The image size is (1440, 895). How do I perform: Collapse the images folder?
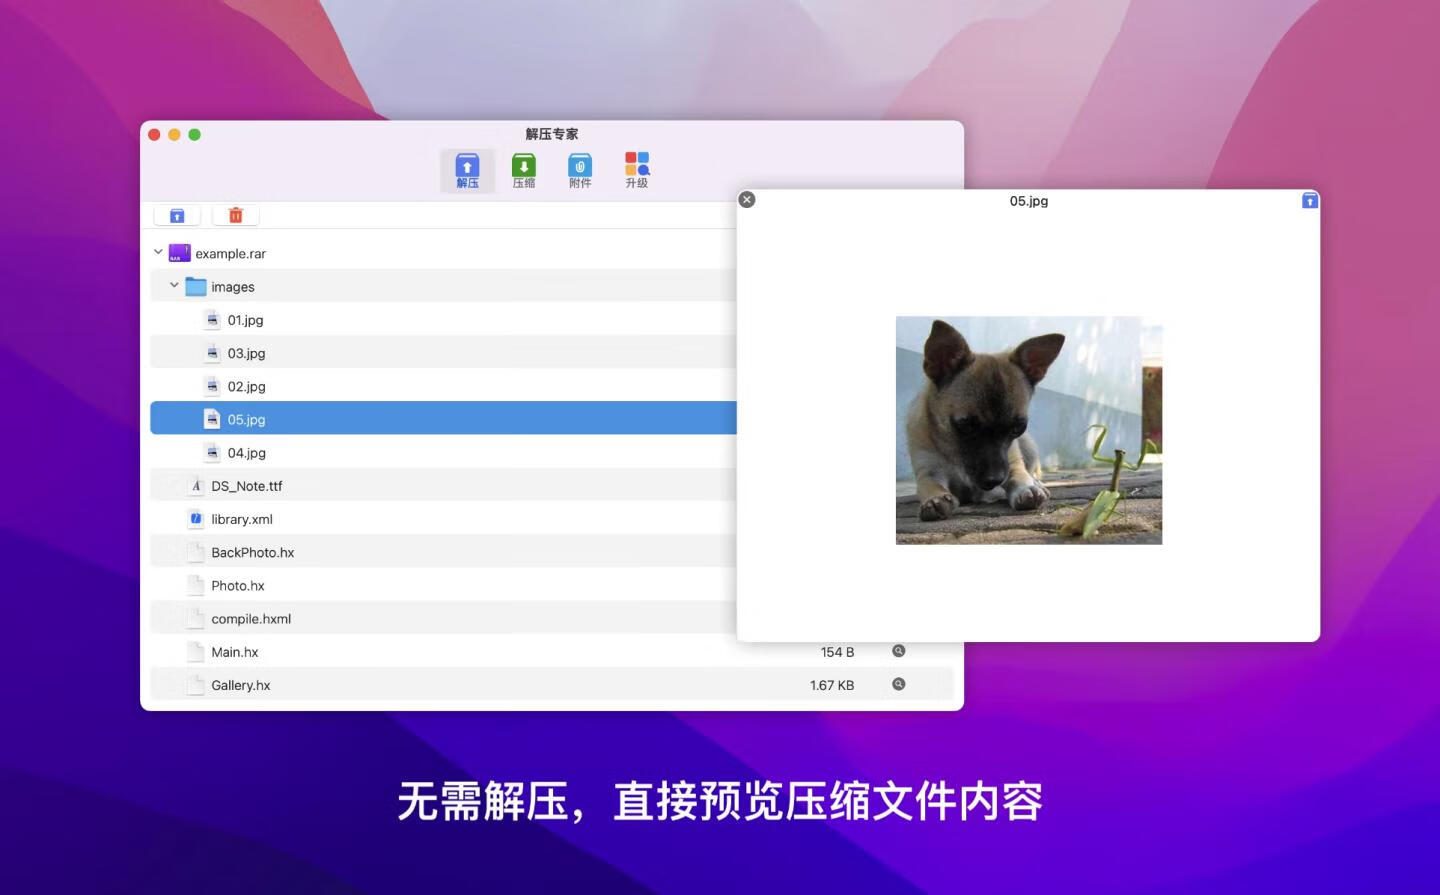click(174, 285)
